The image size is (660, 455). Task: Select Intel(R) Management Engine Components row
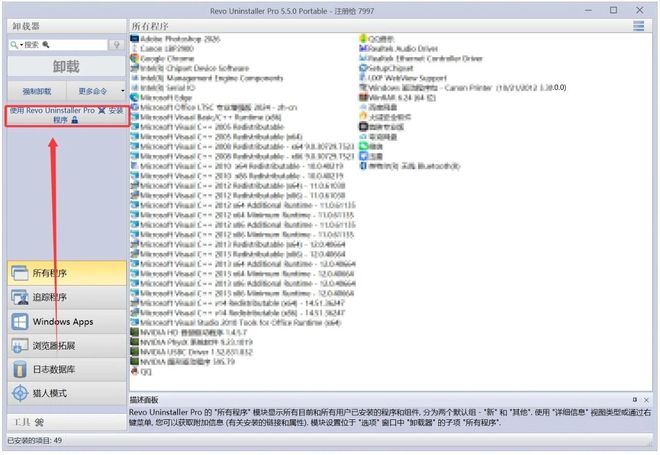(207, 78)
